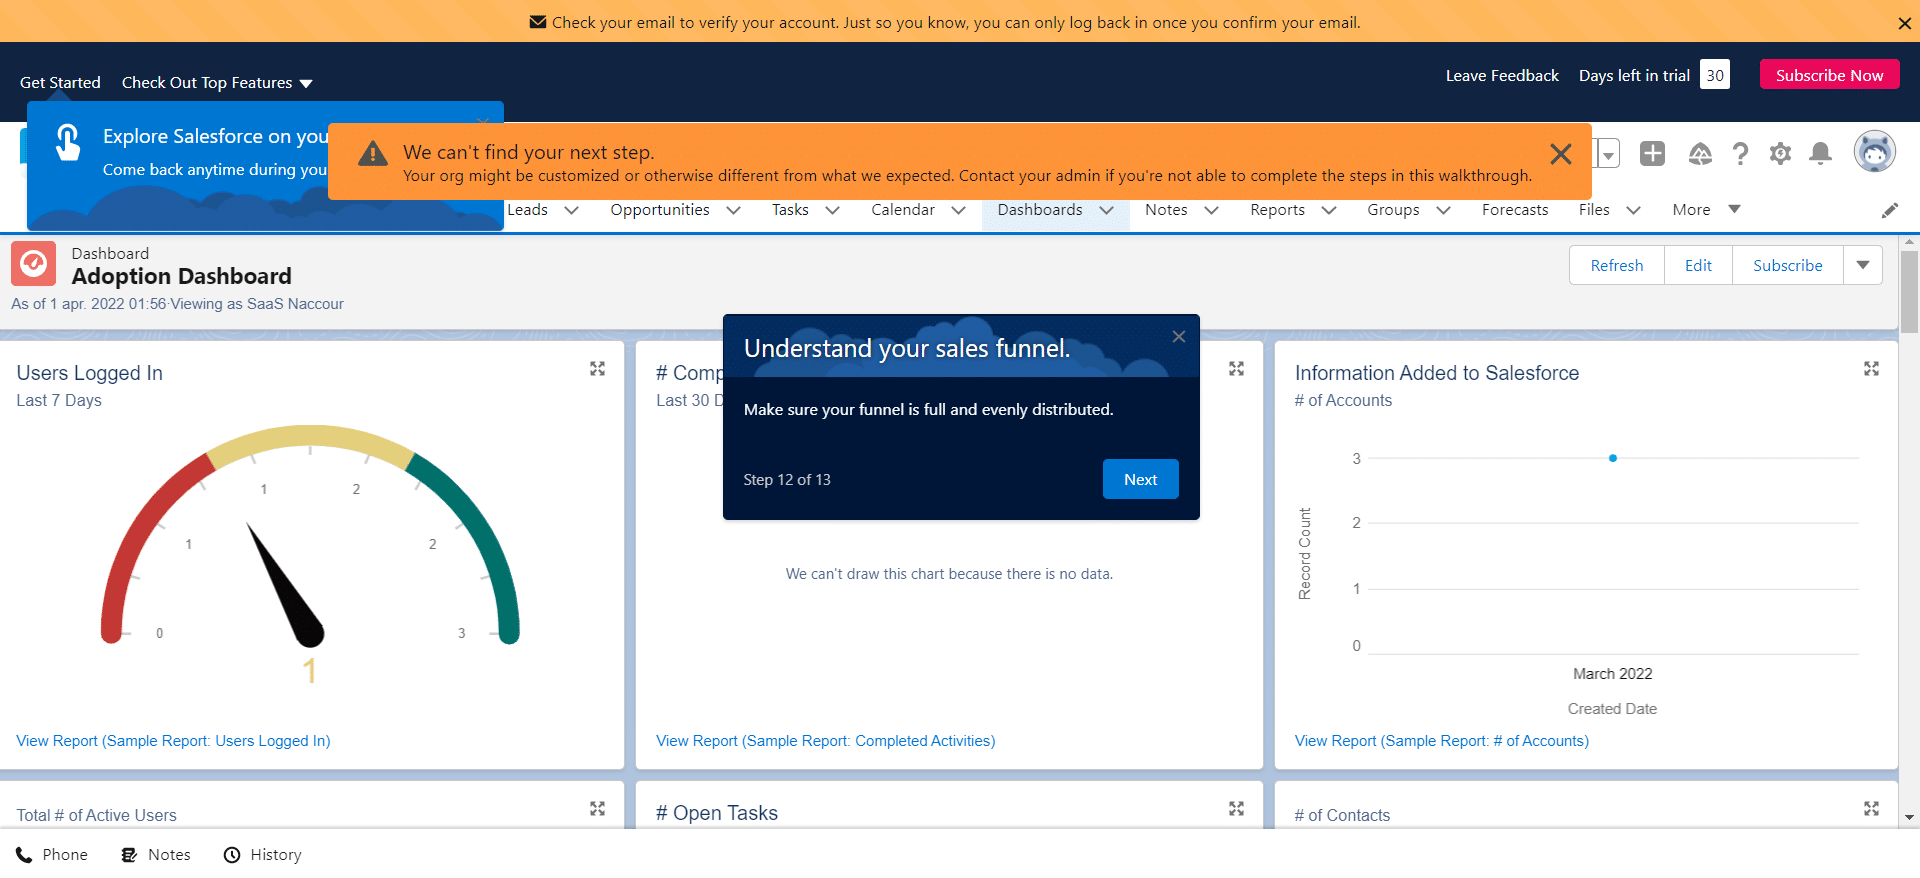
Task: Close the sales funnel walkthrough popup
Action: [1179, 337]
